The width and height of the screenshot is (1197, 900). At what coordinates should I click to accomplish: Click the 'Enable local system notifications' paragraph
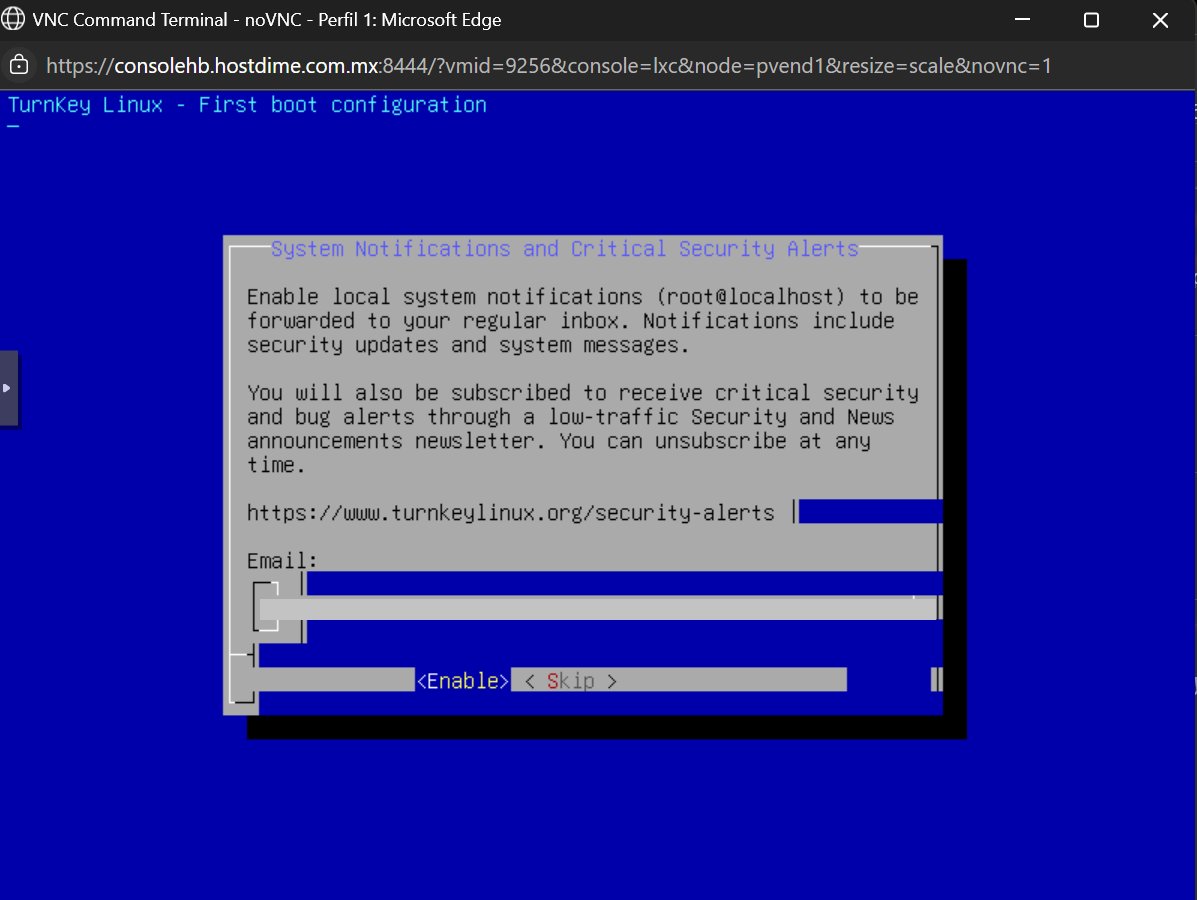(582, 321)
